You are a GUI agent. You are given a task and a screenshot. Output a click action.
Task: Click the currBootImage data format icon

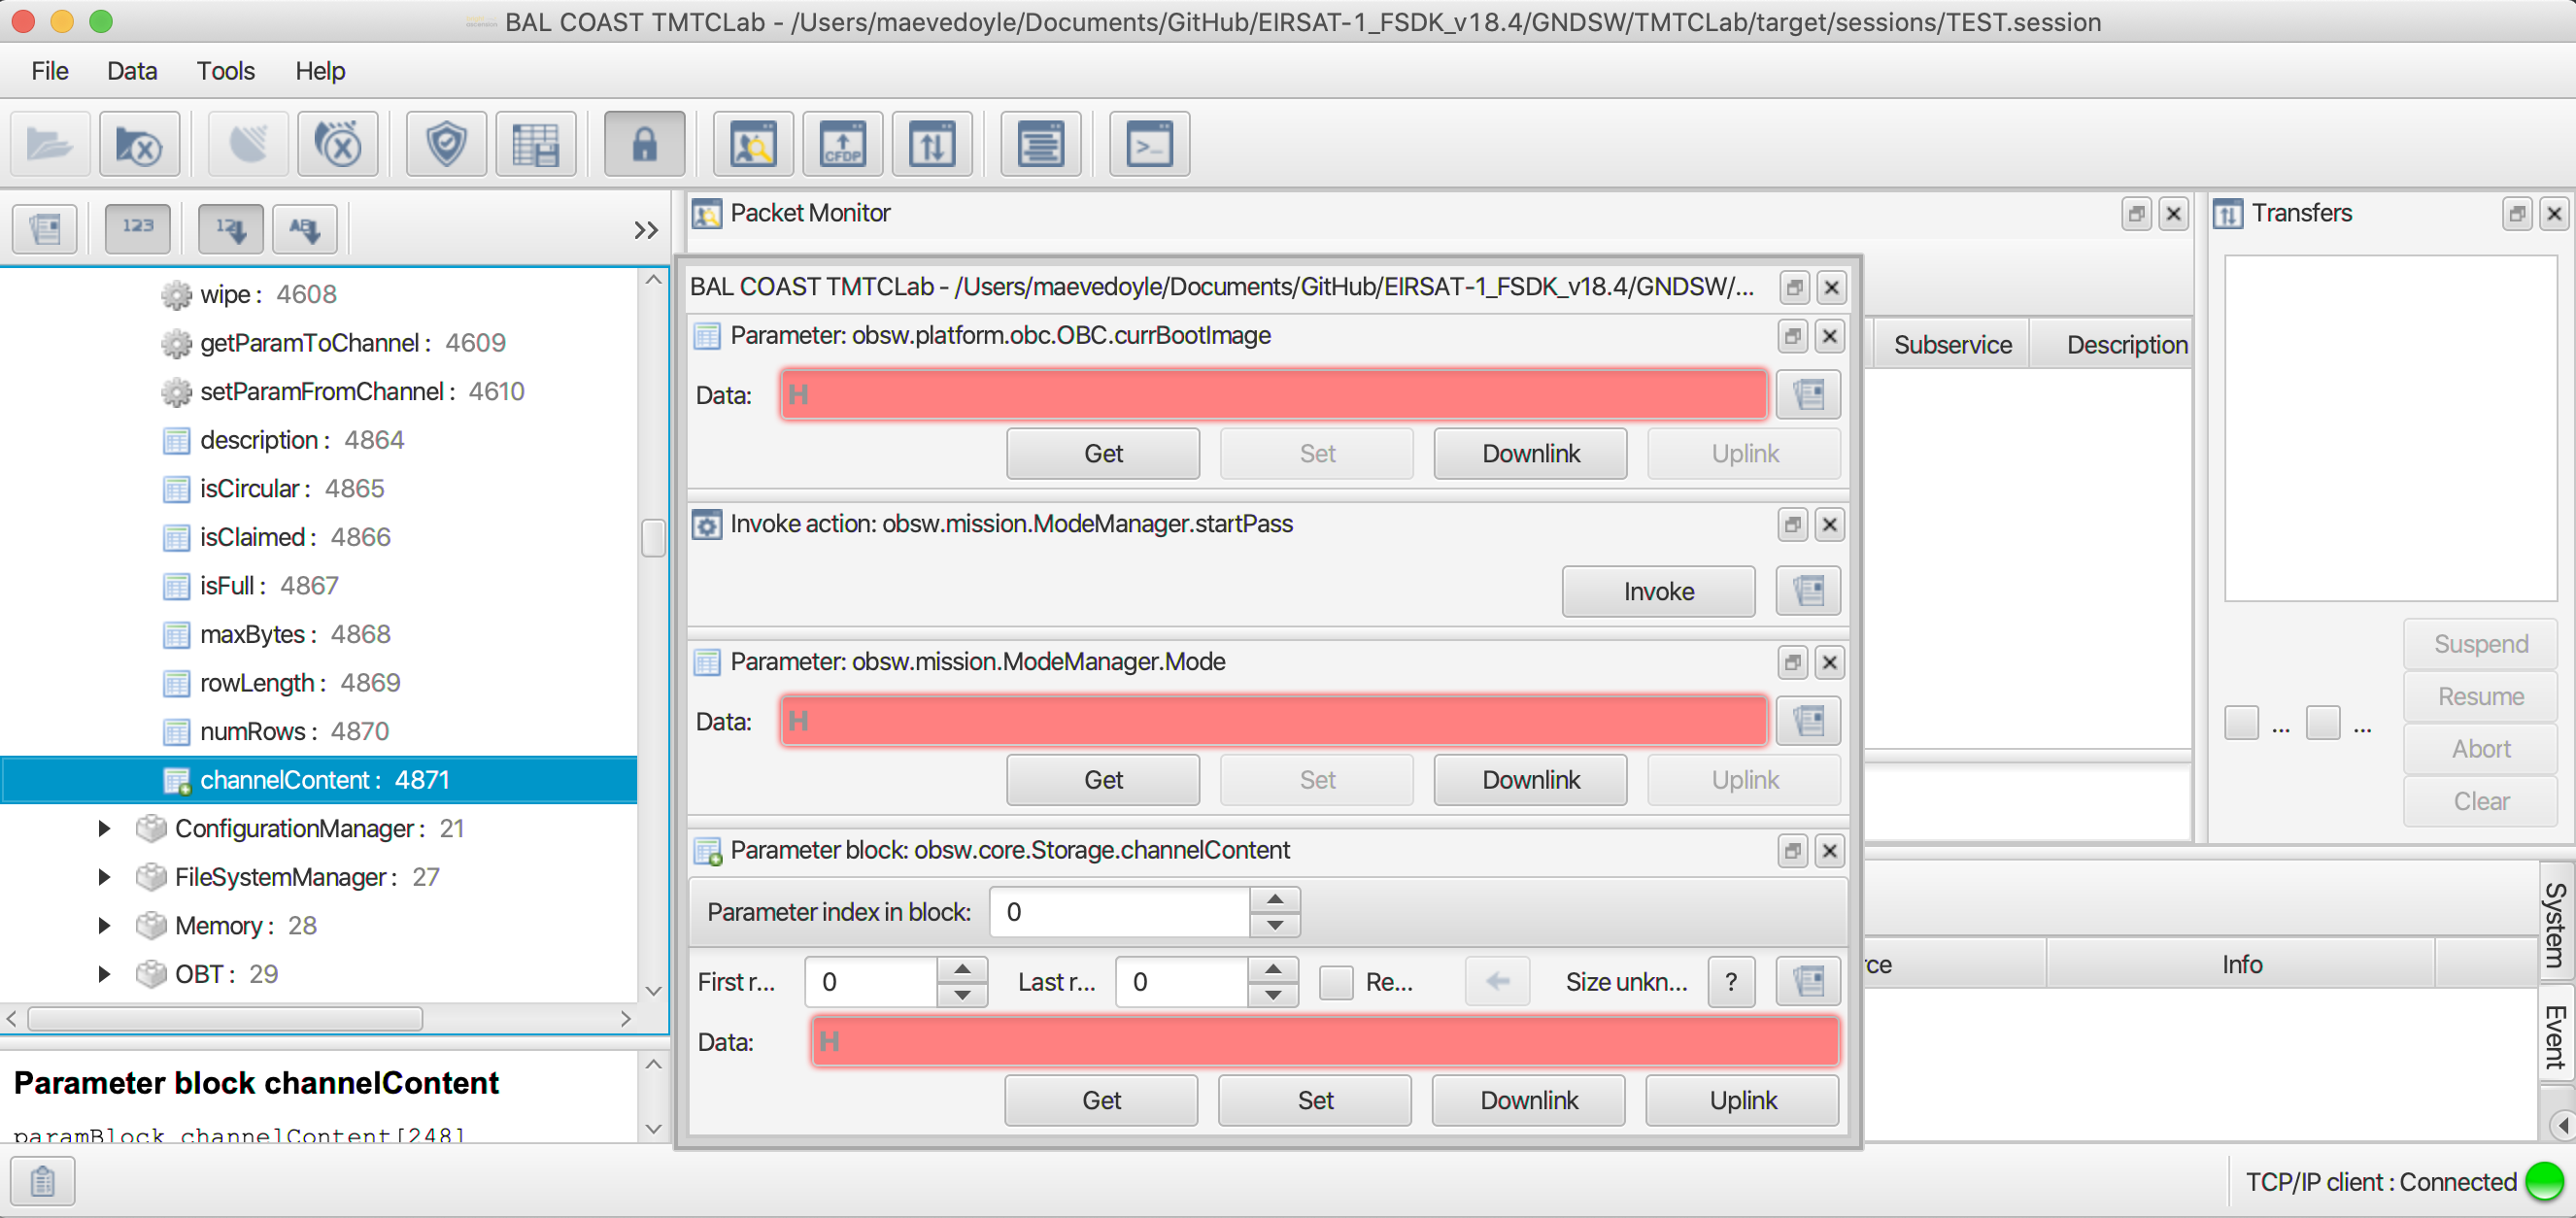(x=1808, y=395)
